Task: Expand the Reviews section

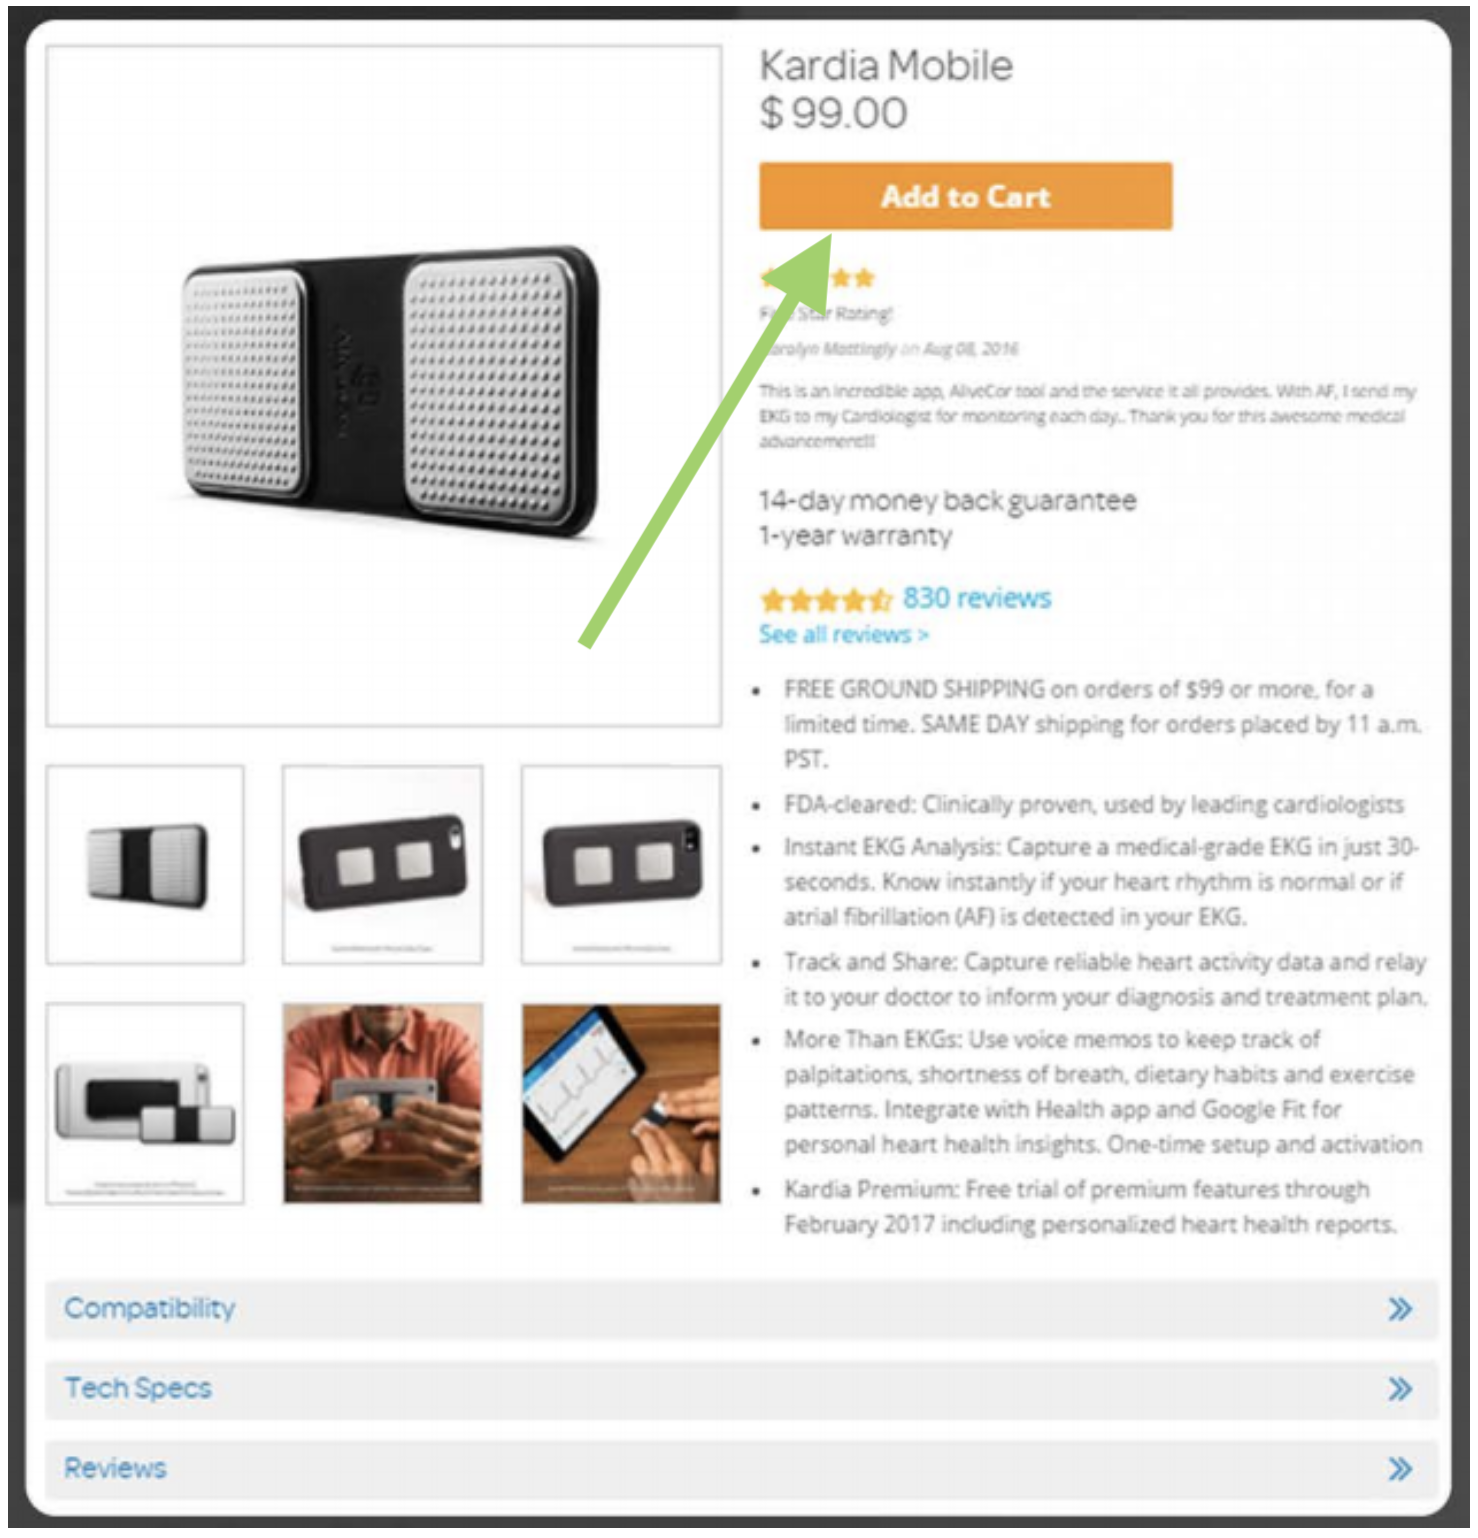Action: coord(741,1468)
